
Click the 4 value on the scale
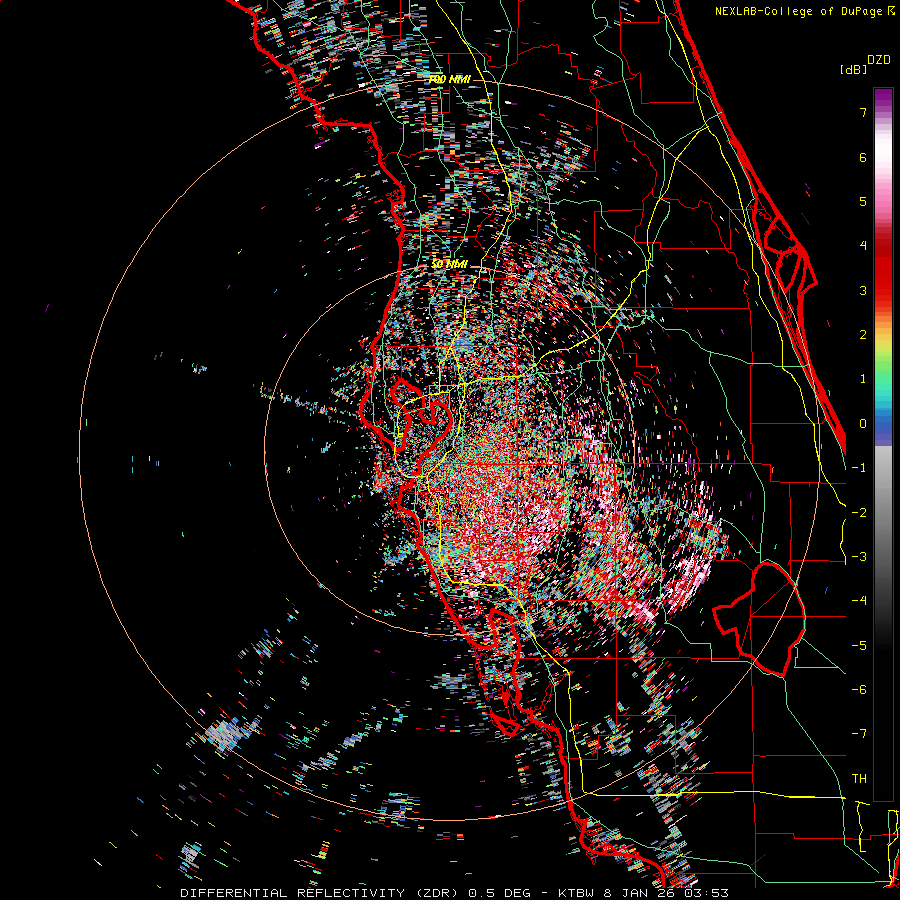[862, 246]
